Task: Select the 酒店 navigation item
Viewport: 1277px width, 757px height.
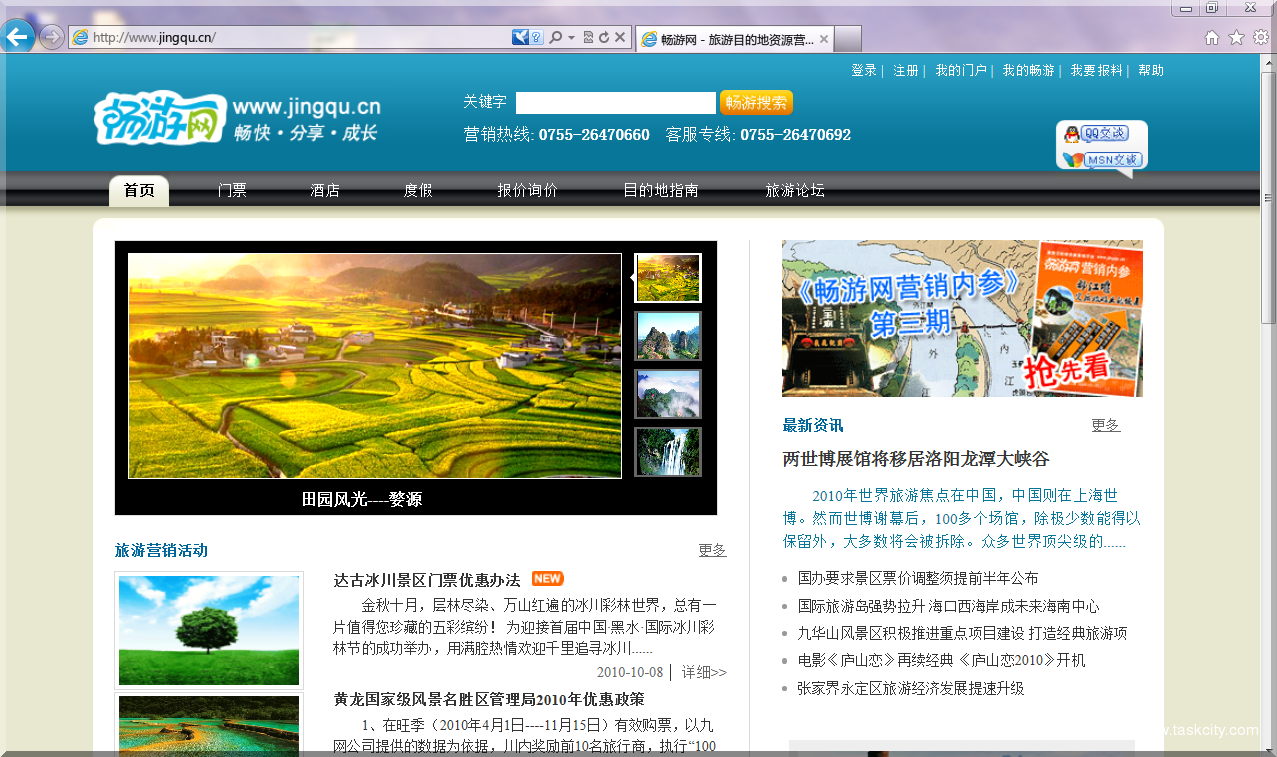Action: tap(325, 190)
